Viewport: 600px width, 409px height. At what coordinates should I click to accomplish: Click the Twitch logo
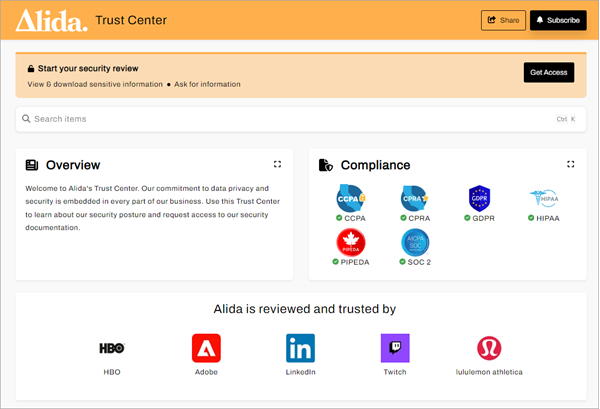coord(395,348)
